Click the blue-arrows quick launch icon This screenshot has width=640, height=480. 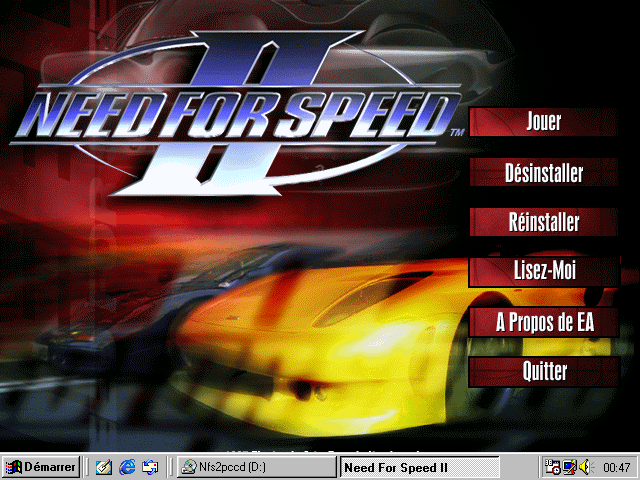pyautogui.click(x=150, y=467)
